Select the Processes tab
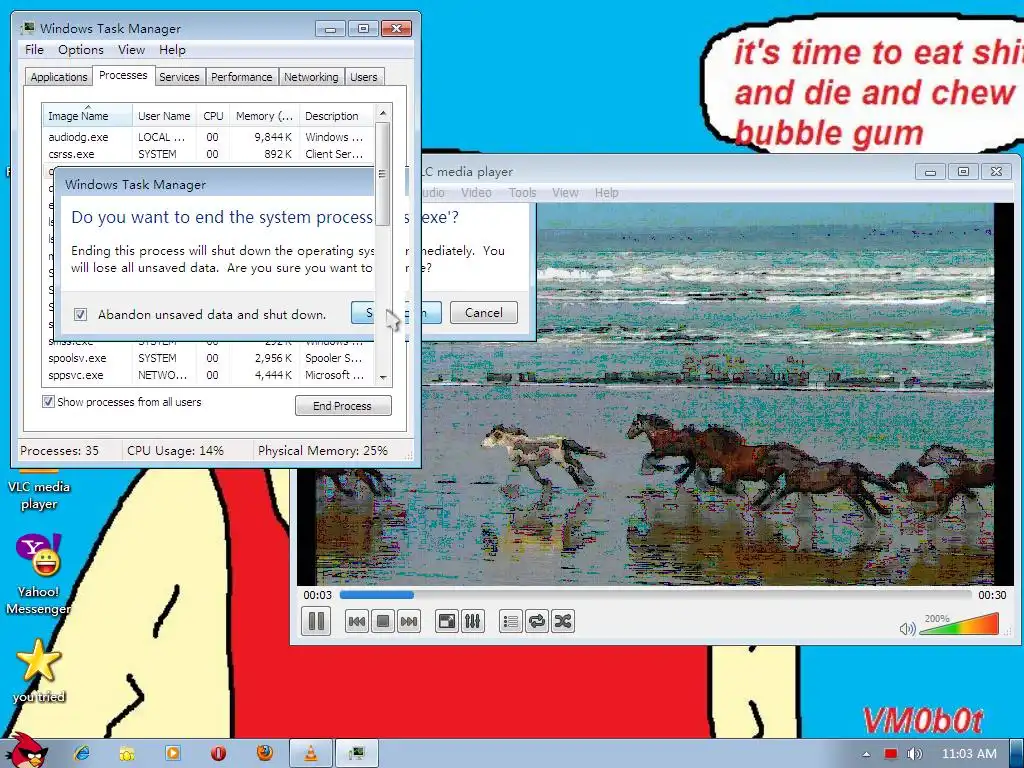The image size is (1024, 768). click(123, 75)
